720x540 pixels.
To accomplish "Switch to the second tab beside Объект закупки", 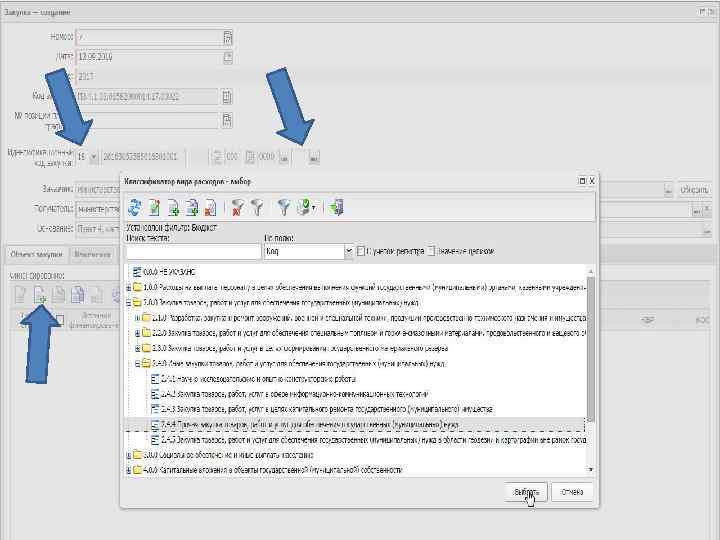I will (x=92, y=254).
